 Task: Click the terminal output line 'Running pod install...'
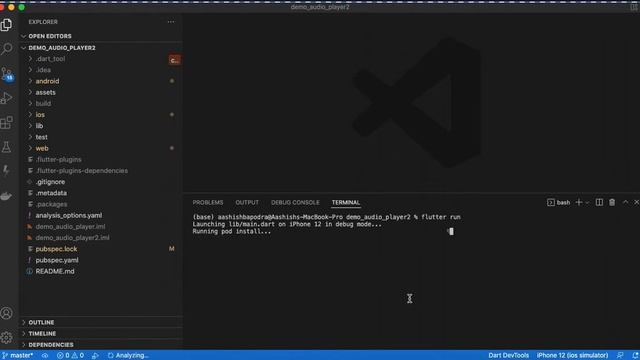[231, 231]
